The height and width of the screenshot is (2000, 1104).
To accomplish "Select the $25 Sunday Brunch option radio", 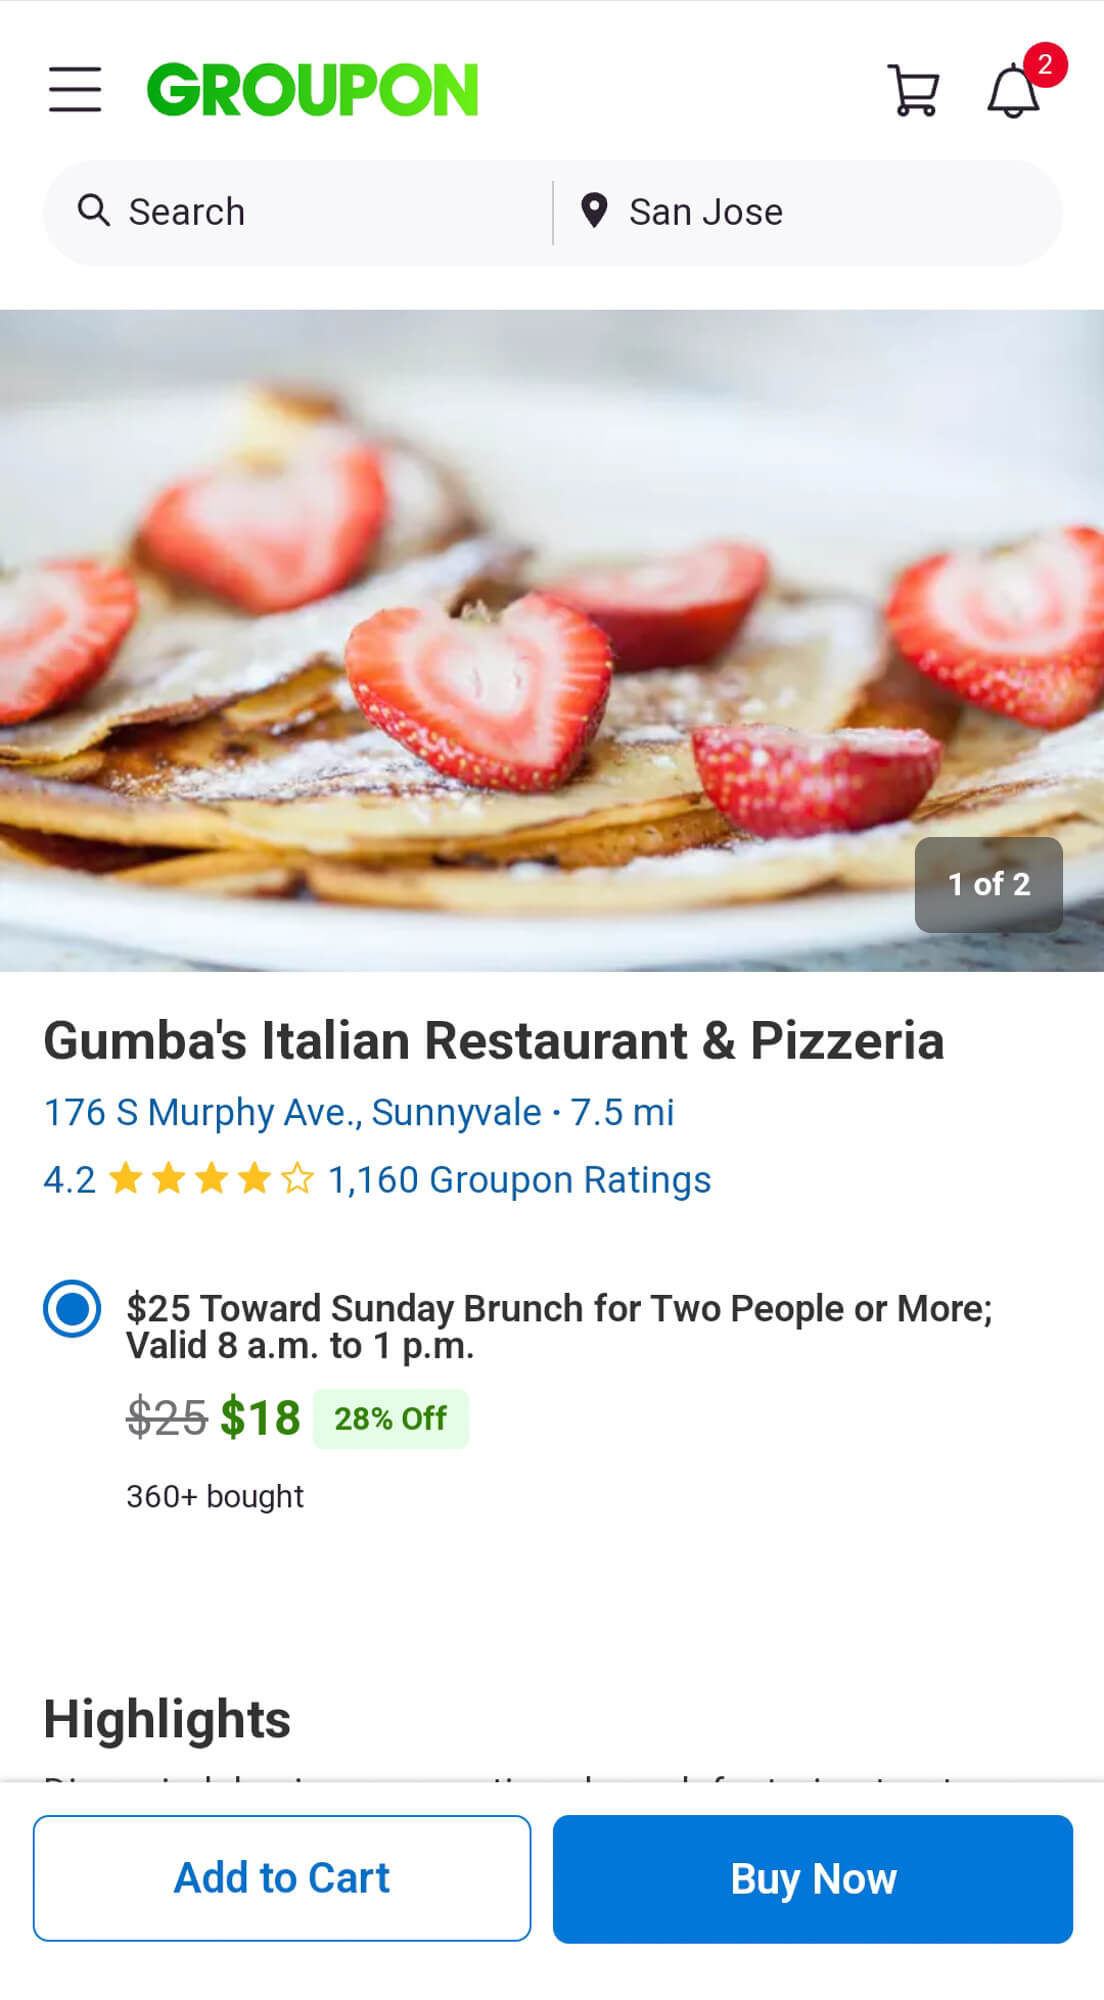I will pos(72,1308).
